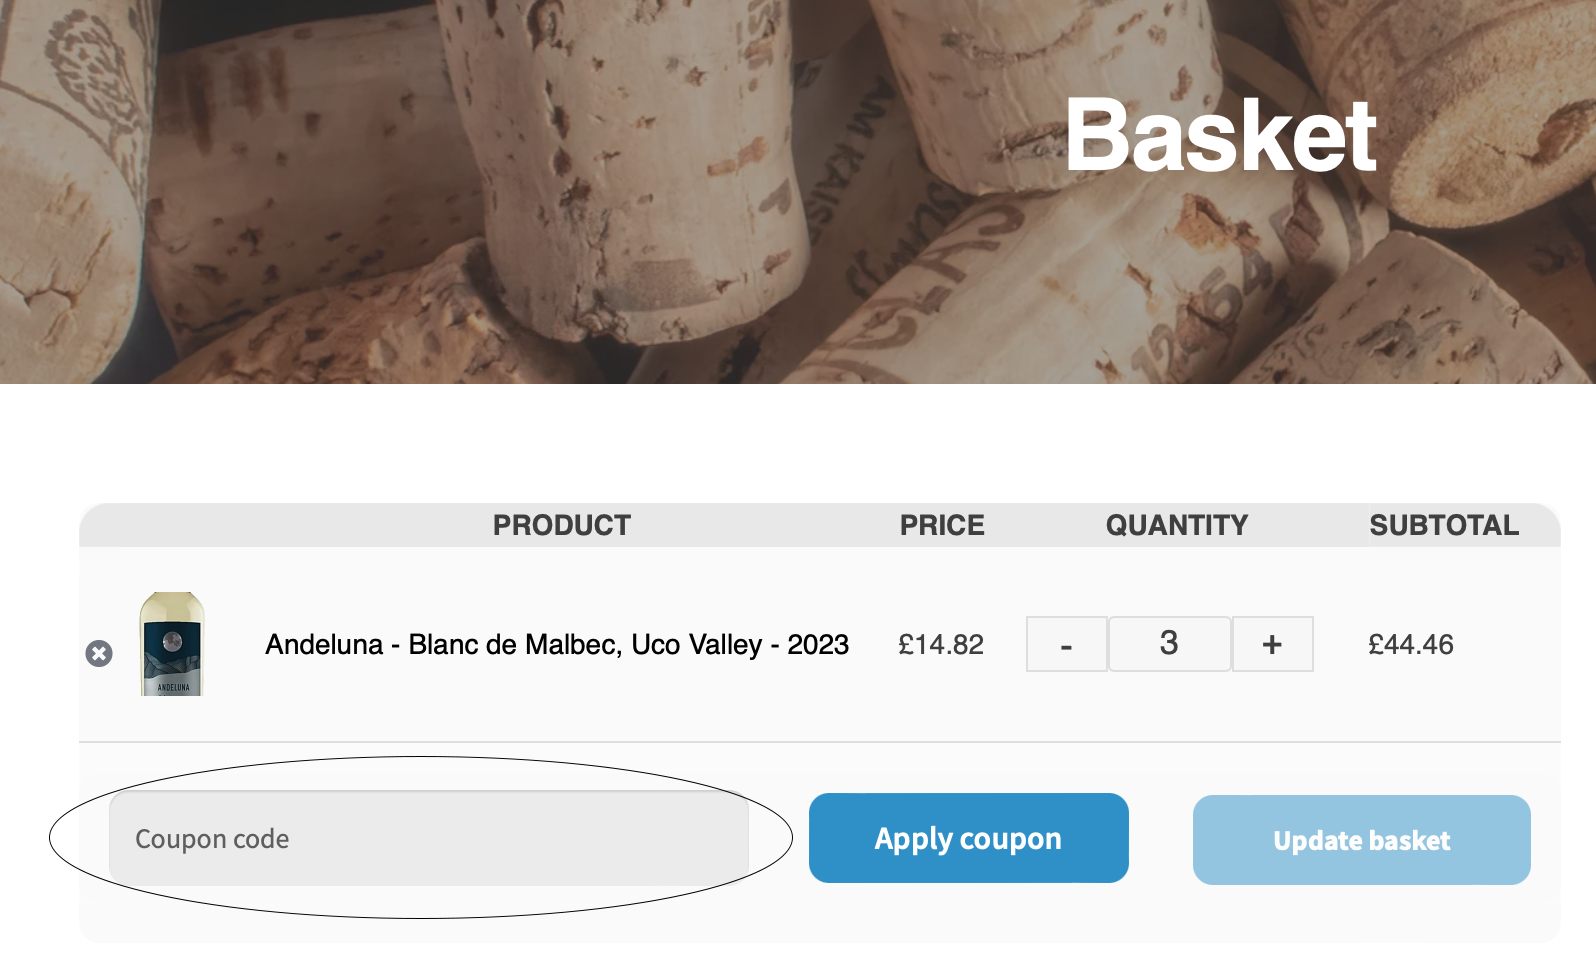This screenshot has width=1596, height=966.
Task: Remove the Andeluna wine from basket
Action: pyautogui.click(x=99, y=654)
